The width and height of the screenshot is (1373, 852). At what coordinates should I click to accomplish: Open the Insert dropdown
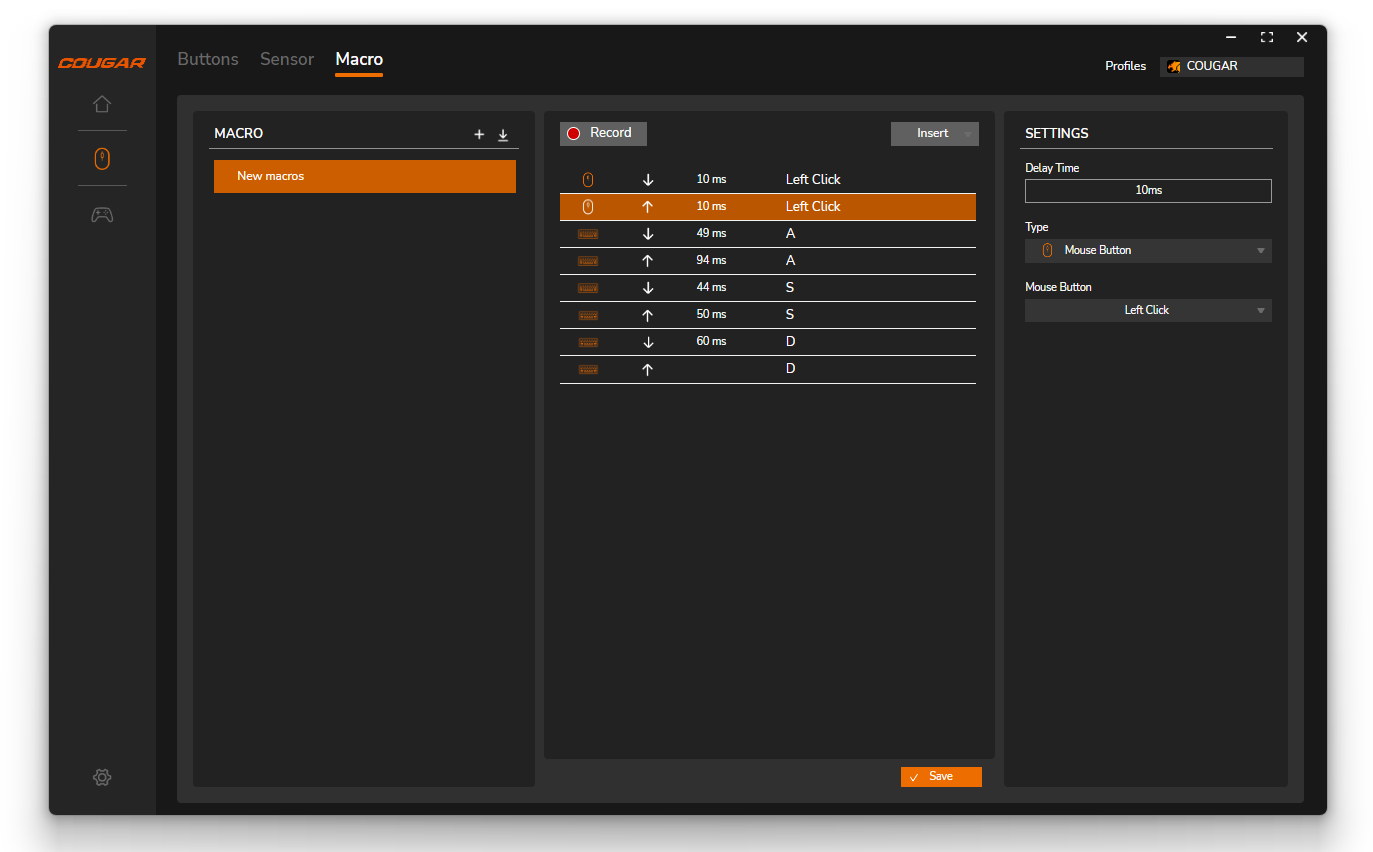[935, 134]
